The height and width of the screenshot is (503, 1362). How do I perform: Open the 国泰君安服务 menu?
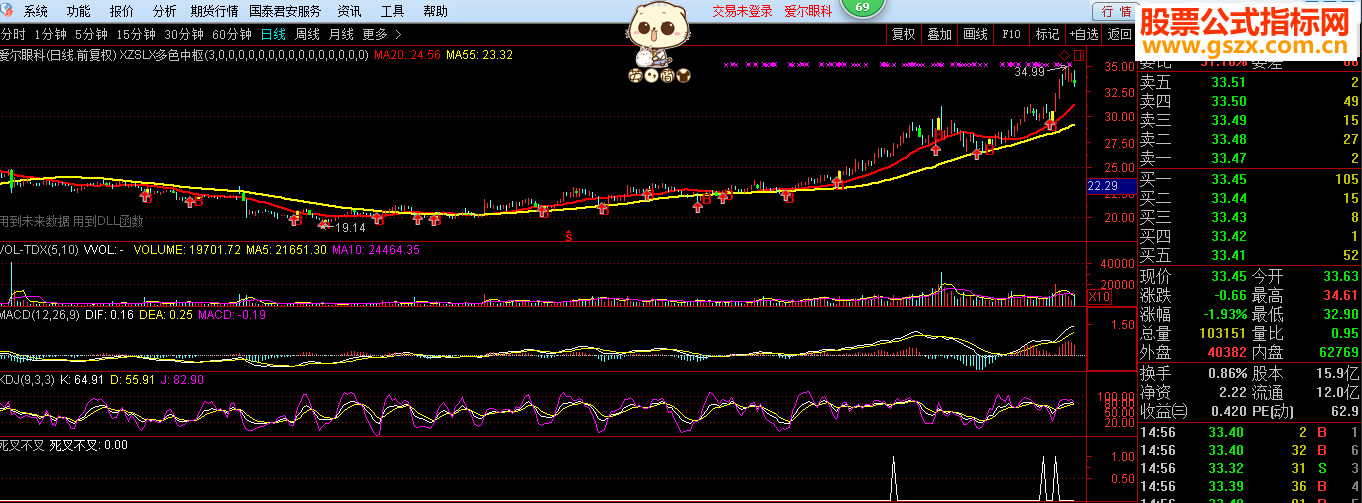[x=285, y=11]
